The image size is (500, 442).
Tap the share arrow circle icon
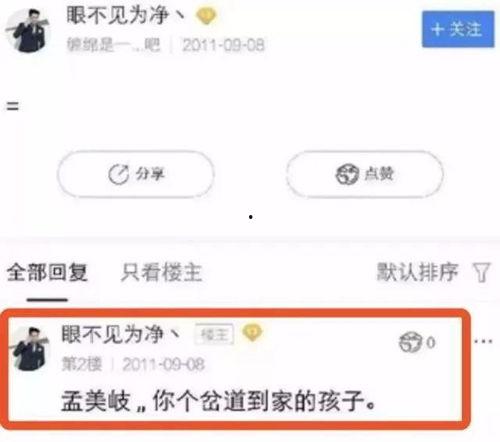pos(118,174)
